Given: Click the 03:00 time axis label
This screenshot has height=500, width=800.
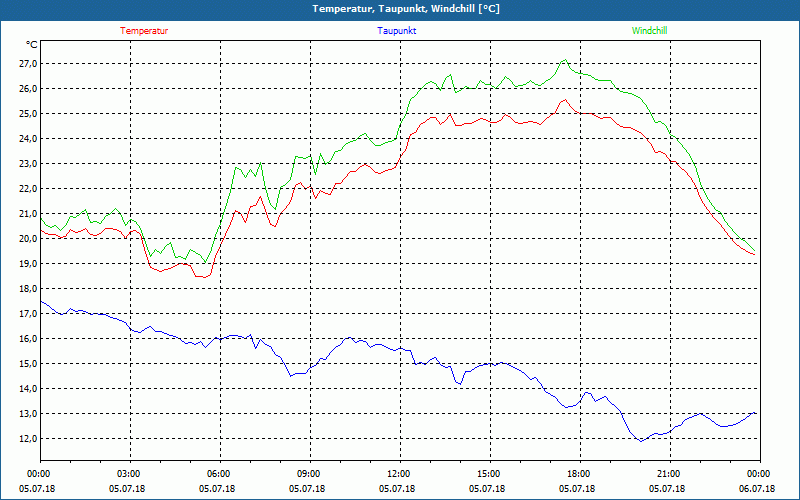Looking at the screenshot, I should click(131, 474).
